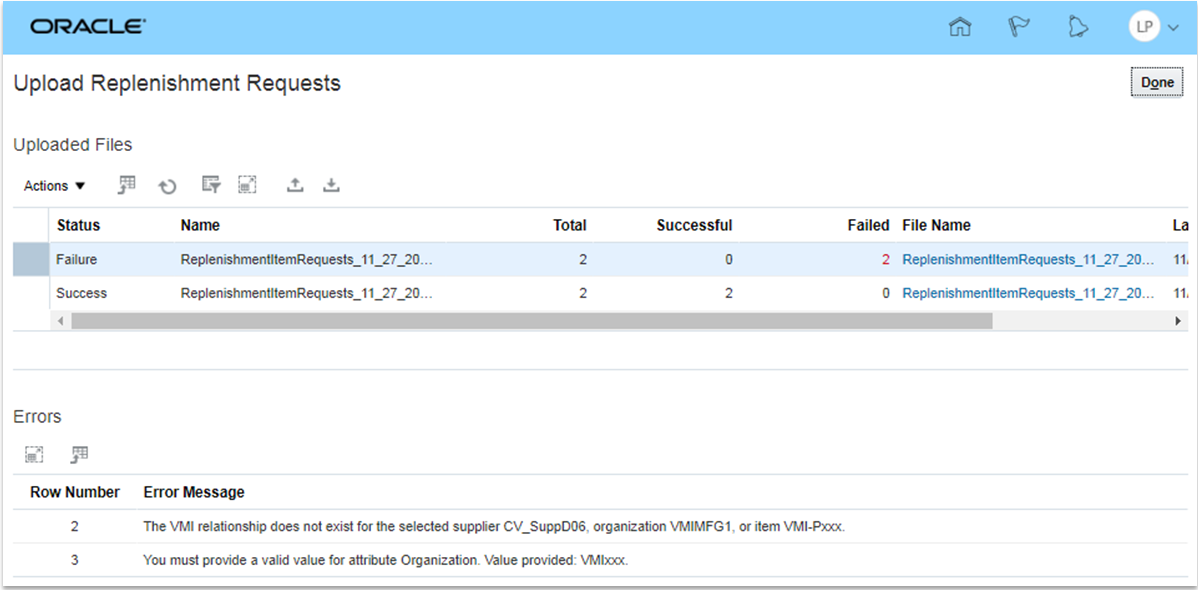Click the Successful value 0 in Failure row
The width and height of the screenshot is (1198, 590).
tap(728, 259)
